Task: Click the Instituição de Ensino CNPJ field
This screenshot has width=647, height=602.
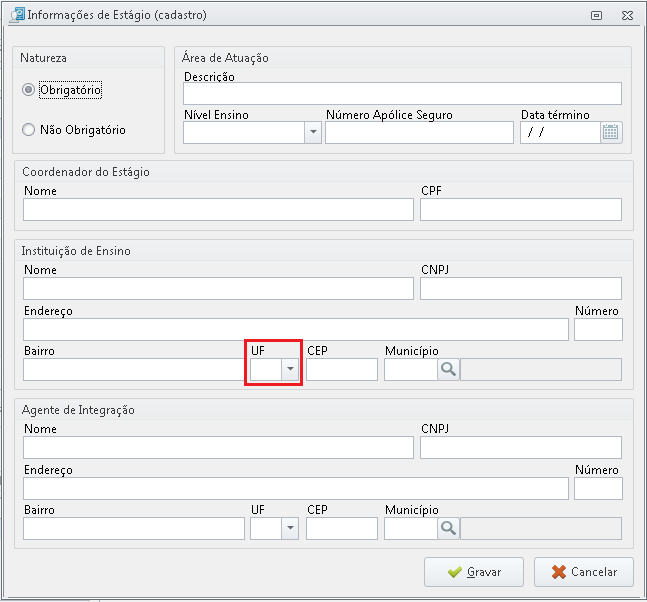Action: (x=521, y=288)
